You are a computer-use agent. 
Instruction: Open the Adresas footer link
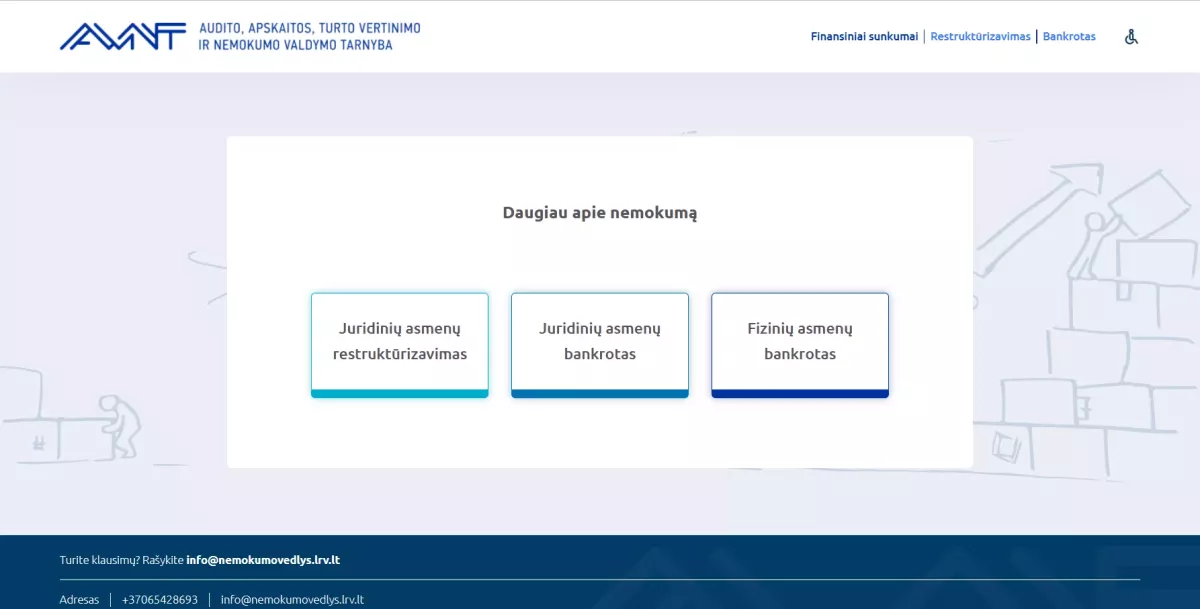[79, 599]
